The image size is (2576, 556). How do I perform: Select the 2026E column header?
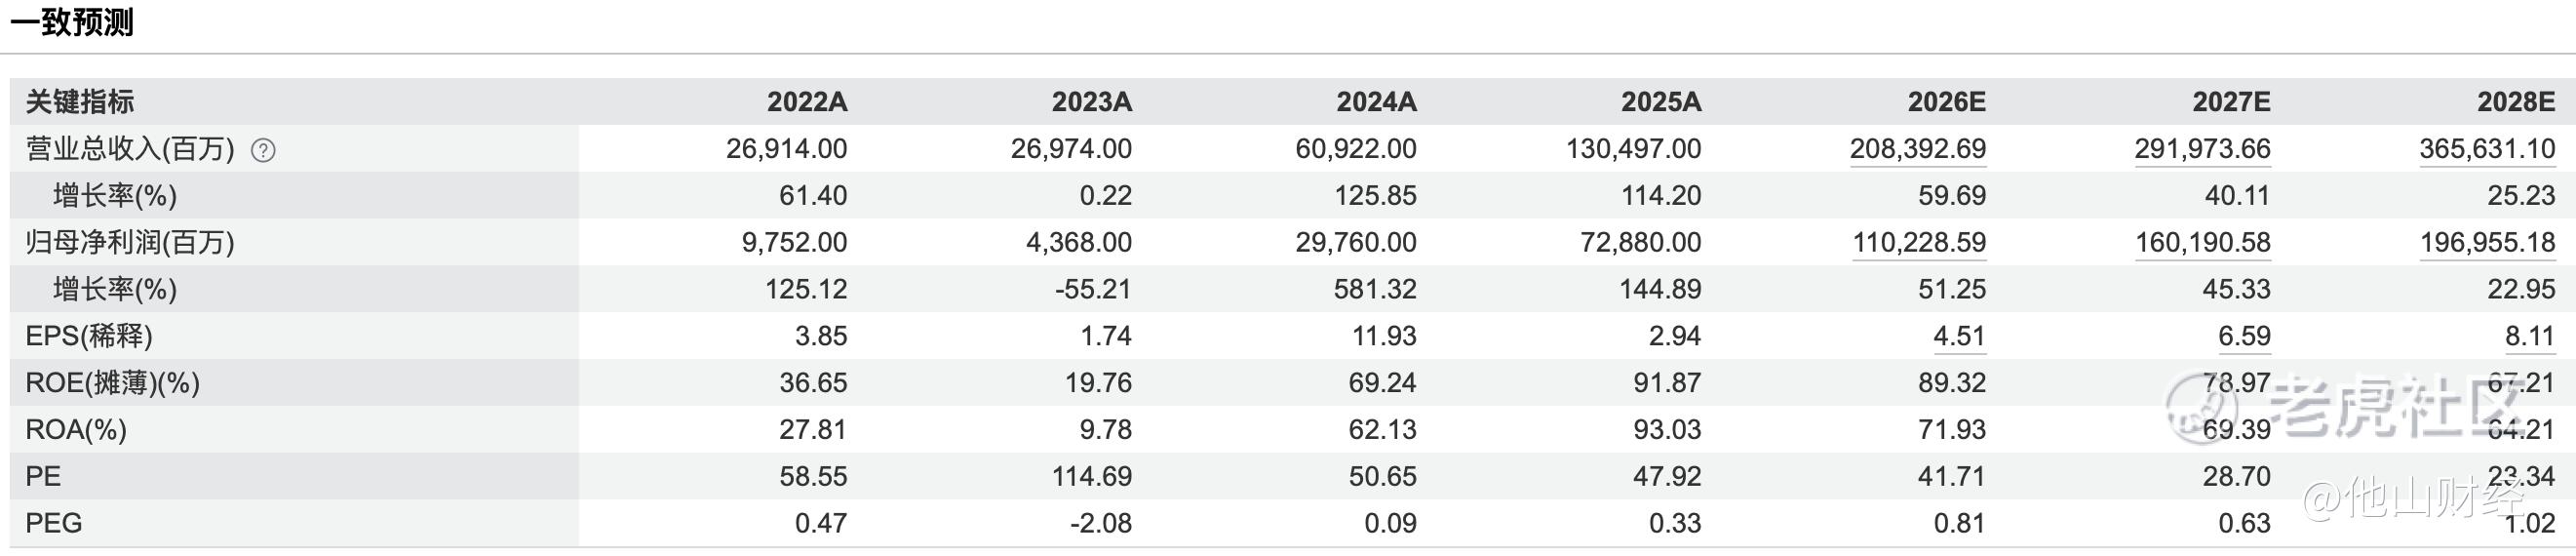(1946, 102)
